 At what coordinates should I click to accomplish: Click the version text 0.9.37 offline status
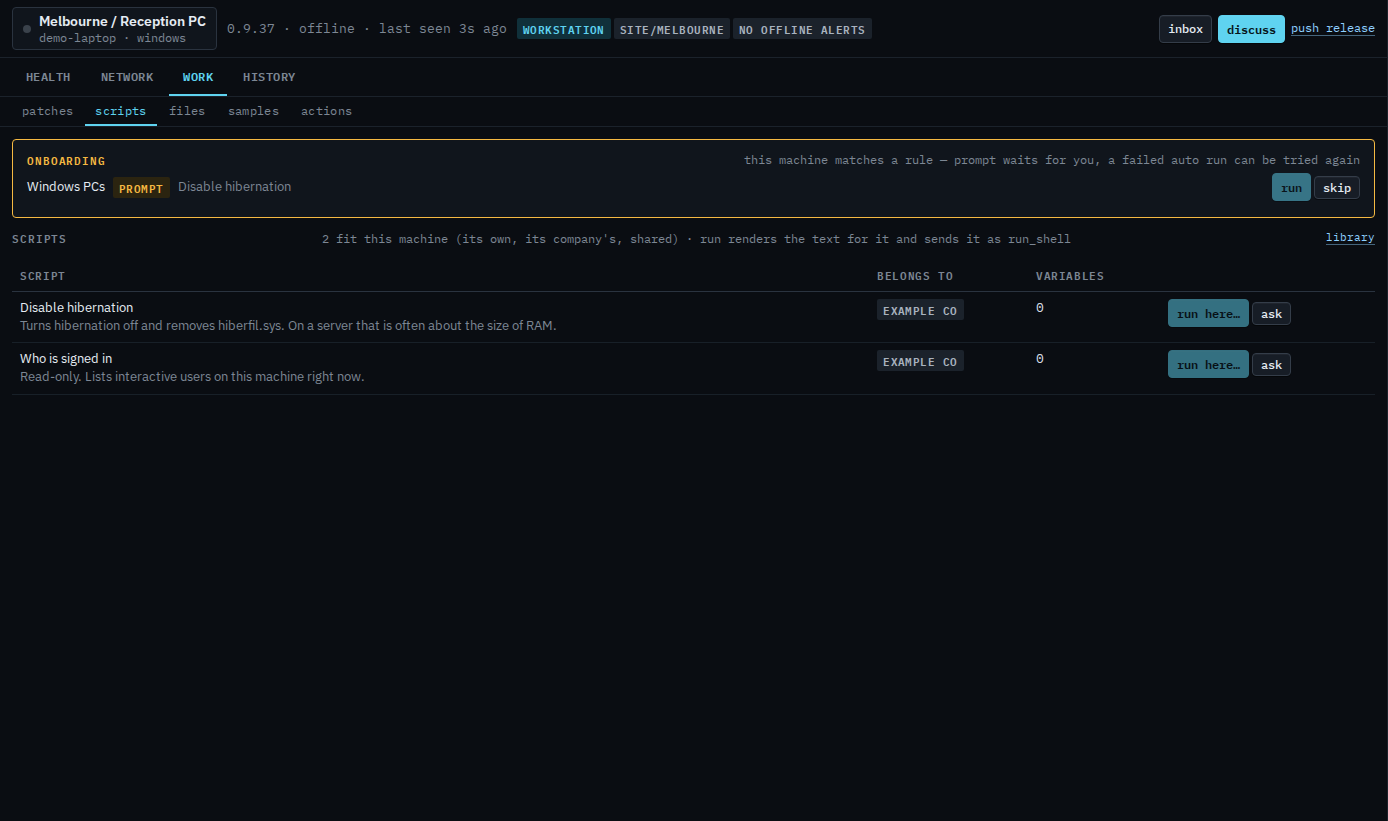367,29
